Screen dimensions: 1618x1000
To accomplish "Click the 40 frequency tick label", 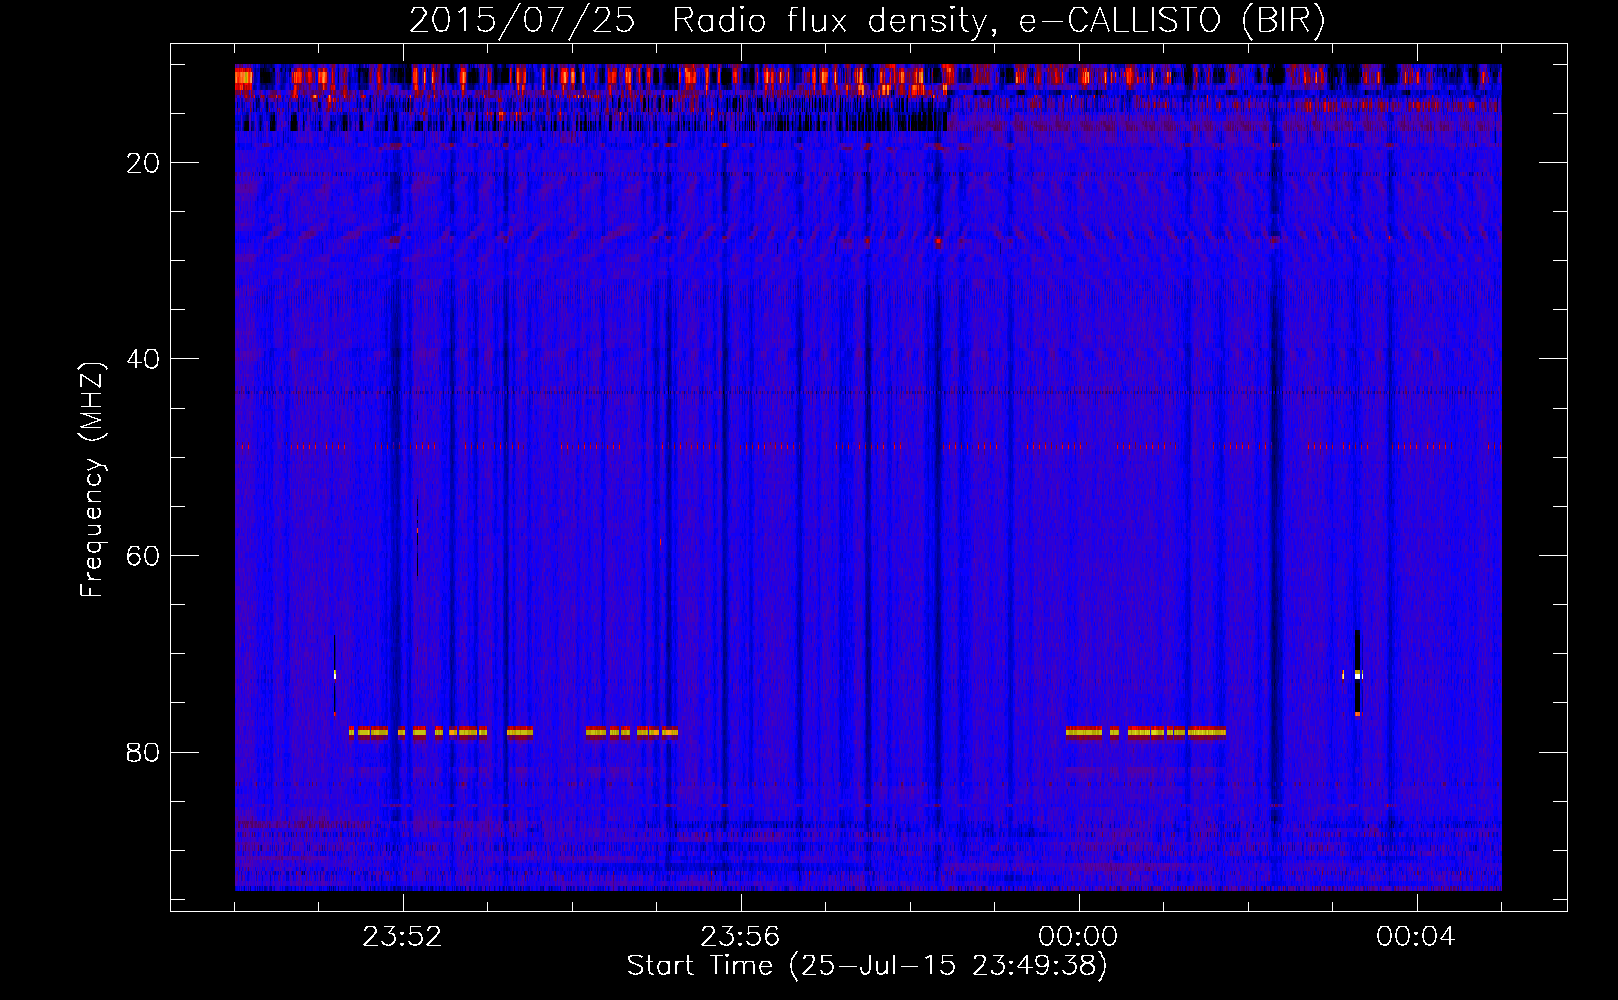I will [144, 359].
